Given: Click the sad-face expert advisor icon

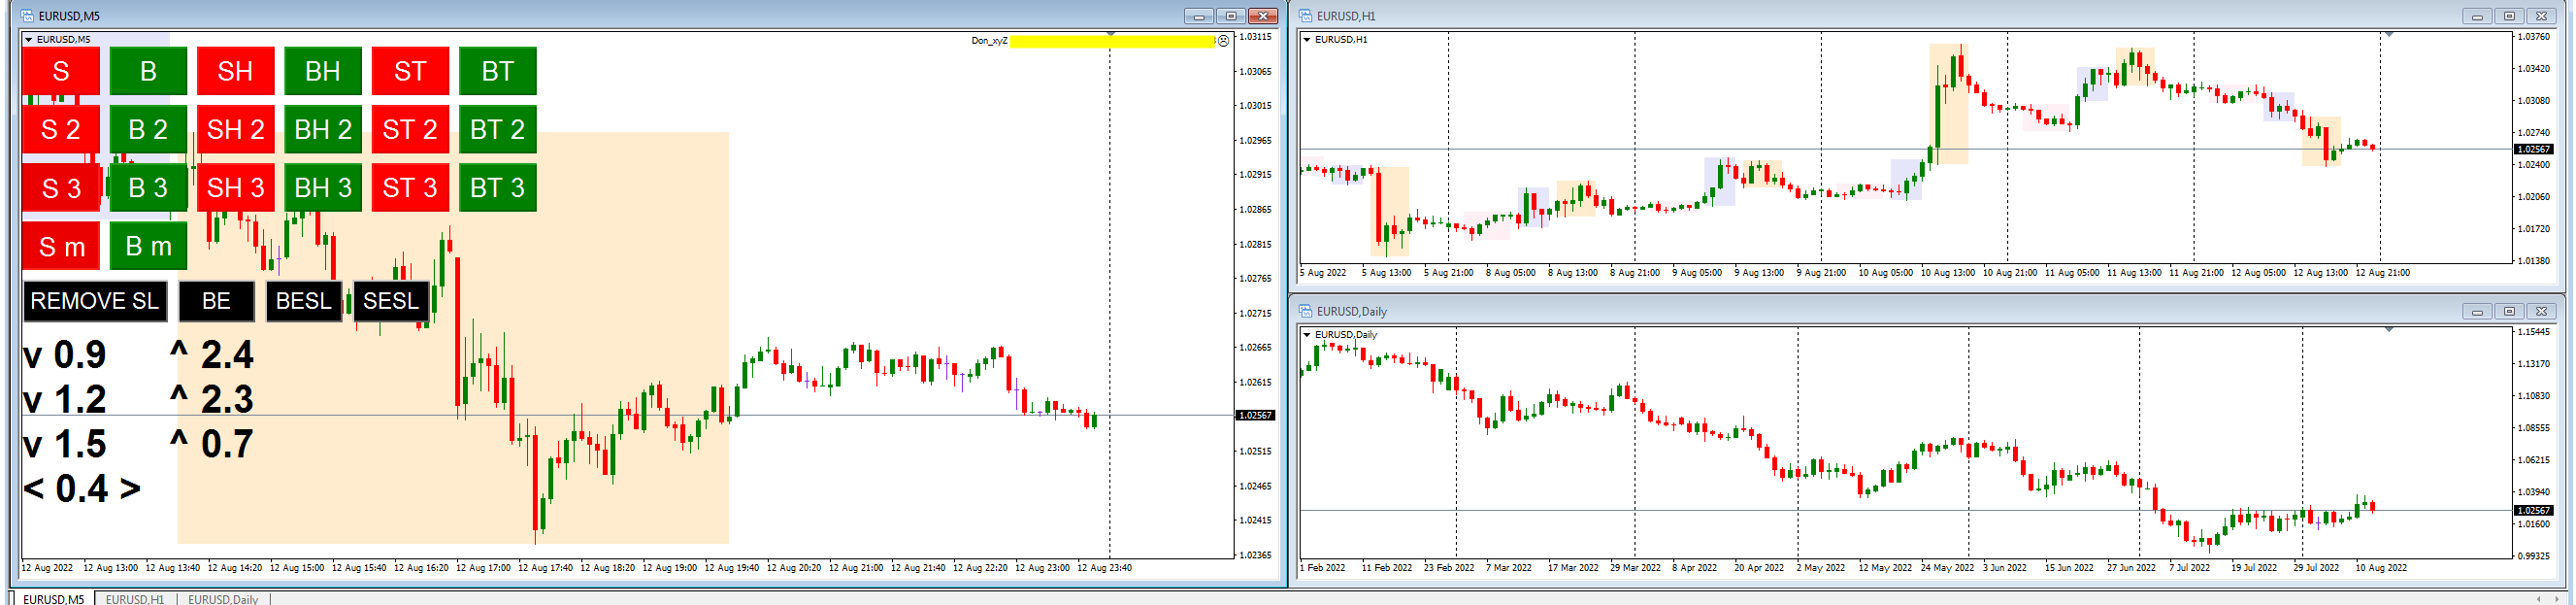Looking at the screenshot, I should (x=1223, y=41).
